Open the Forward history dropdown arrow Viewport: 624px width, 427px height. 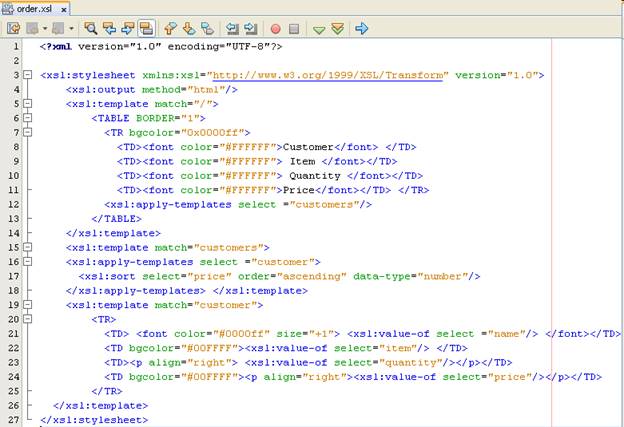(x=71, y=28)
